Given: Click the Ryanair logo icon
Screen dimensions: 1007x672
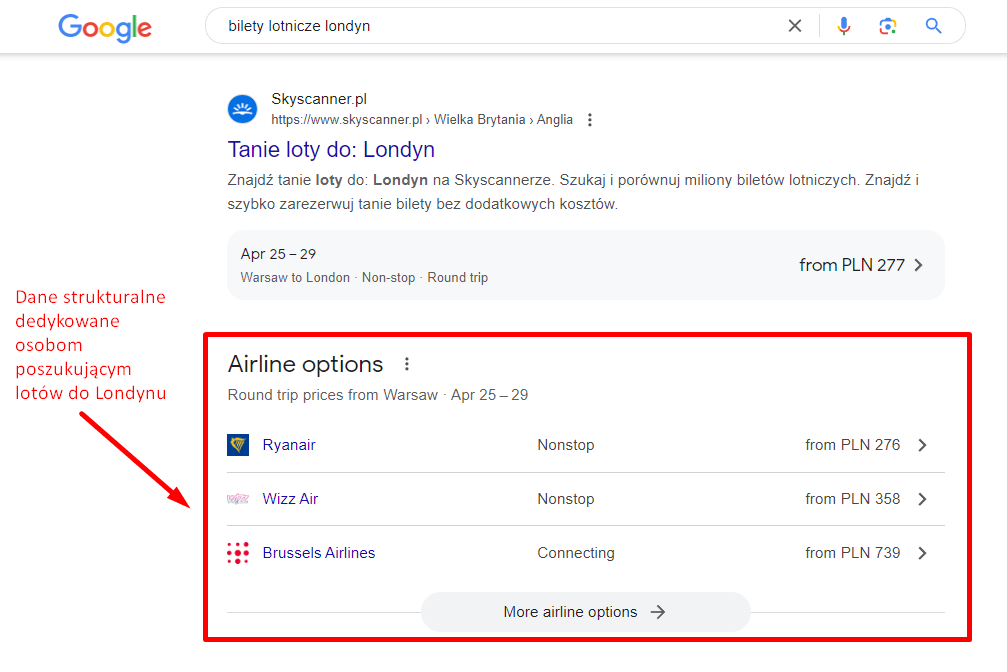Looking at the screenshot, I should 238,445.
